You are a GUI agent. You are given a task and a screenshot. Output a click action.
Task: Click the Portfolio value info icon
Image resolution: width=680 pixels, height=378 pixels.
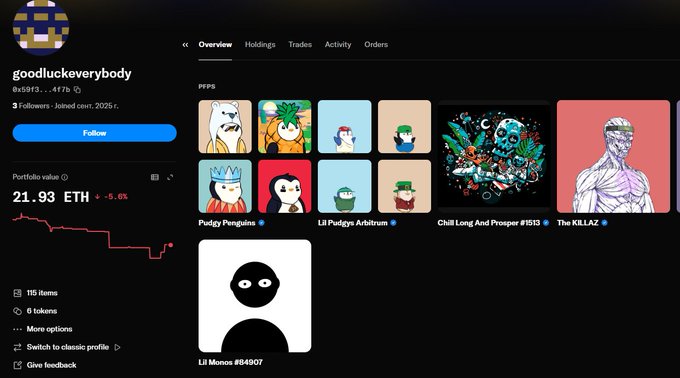(65, 177)
